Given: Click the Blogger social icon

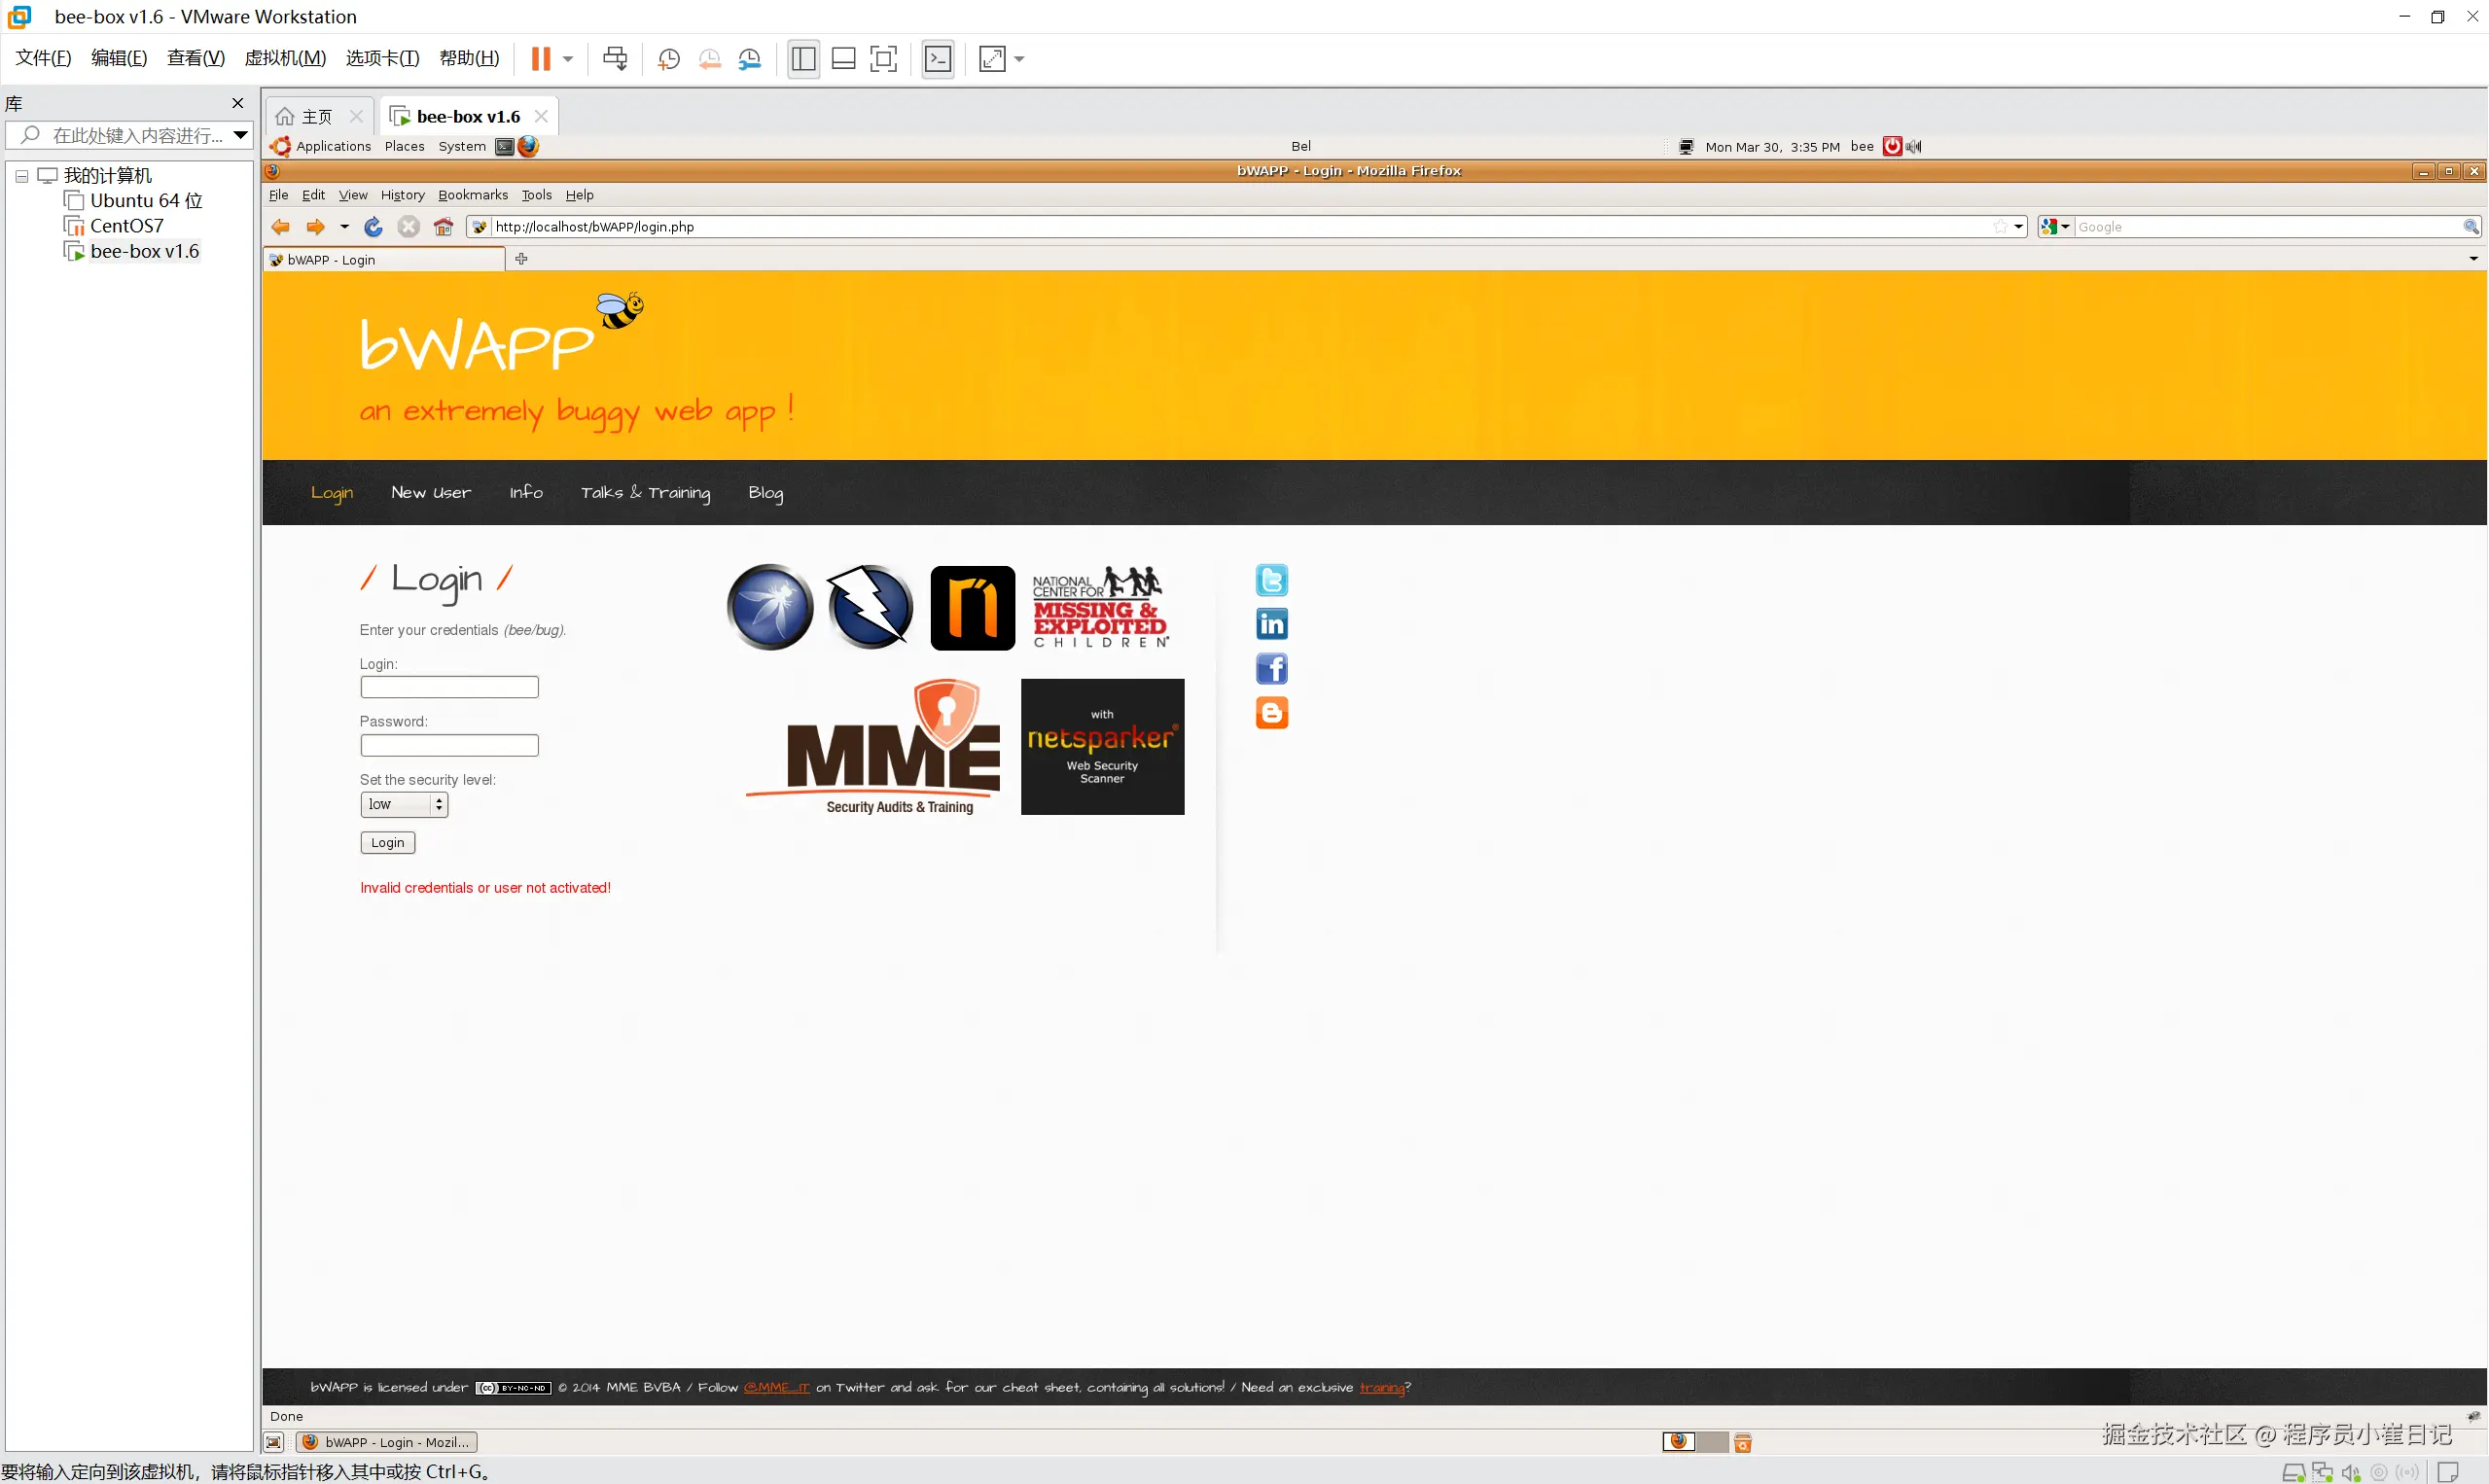Looking at the screenshot, I should (1271, 713).
